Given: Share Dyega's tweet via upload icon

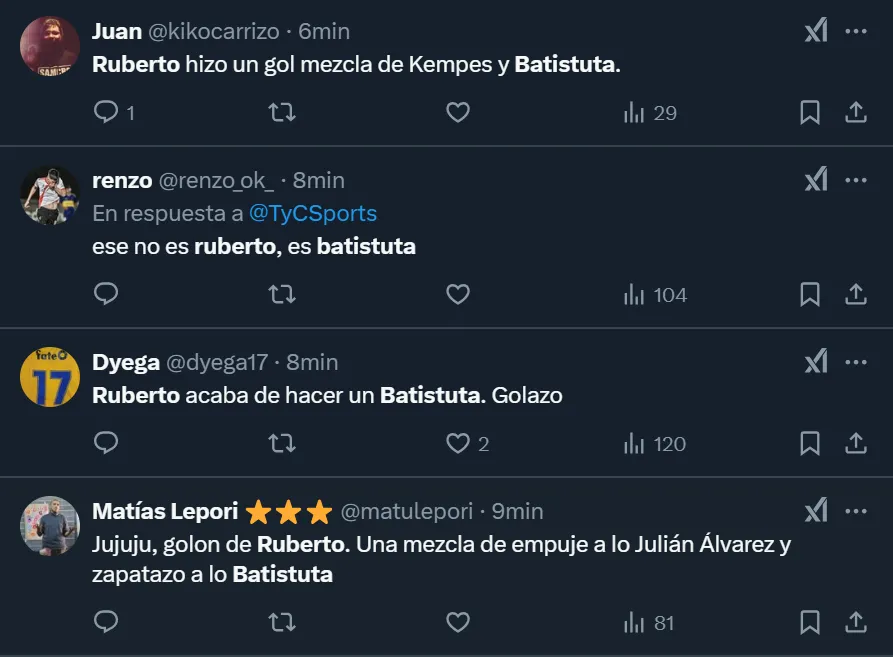Looking at the screenshot, I should 856,444.
